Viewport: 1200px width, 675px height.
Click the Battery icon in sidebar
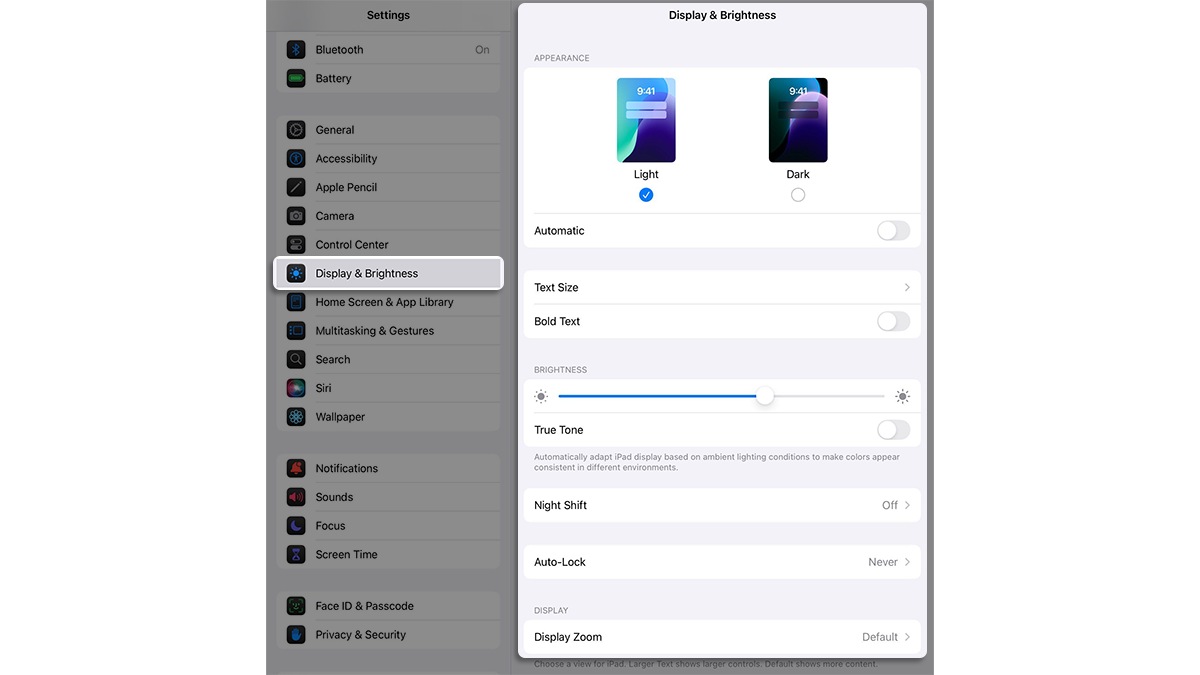point(296,78)
